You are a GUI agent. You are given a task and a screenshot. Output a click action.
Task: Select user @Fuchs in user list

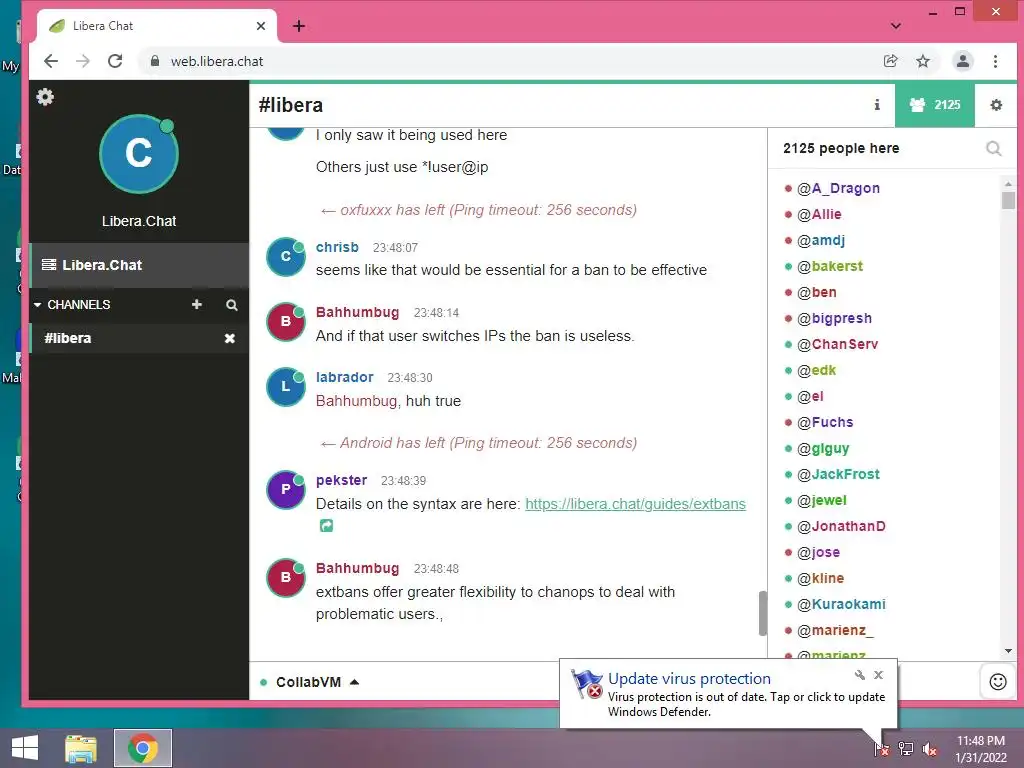(825, 423)
